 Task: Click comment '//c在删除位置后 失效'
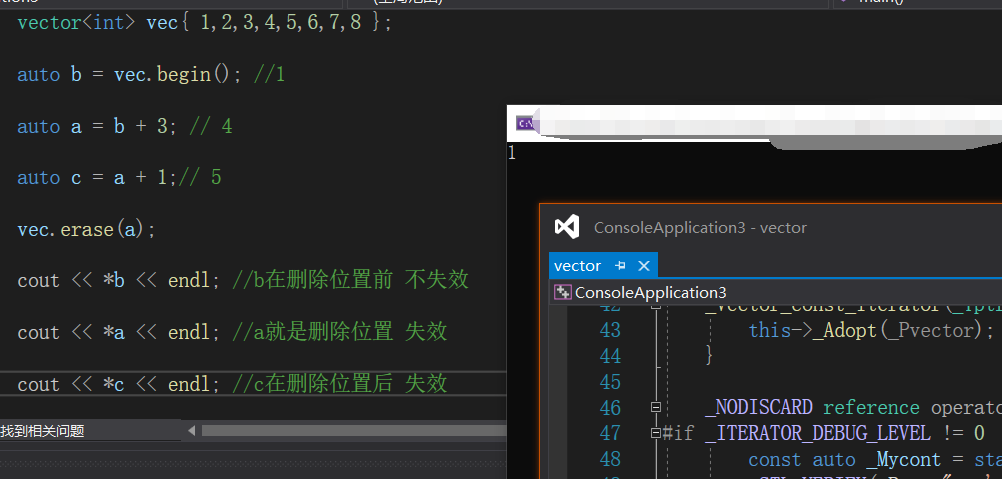point(339,384)
